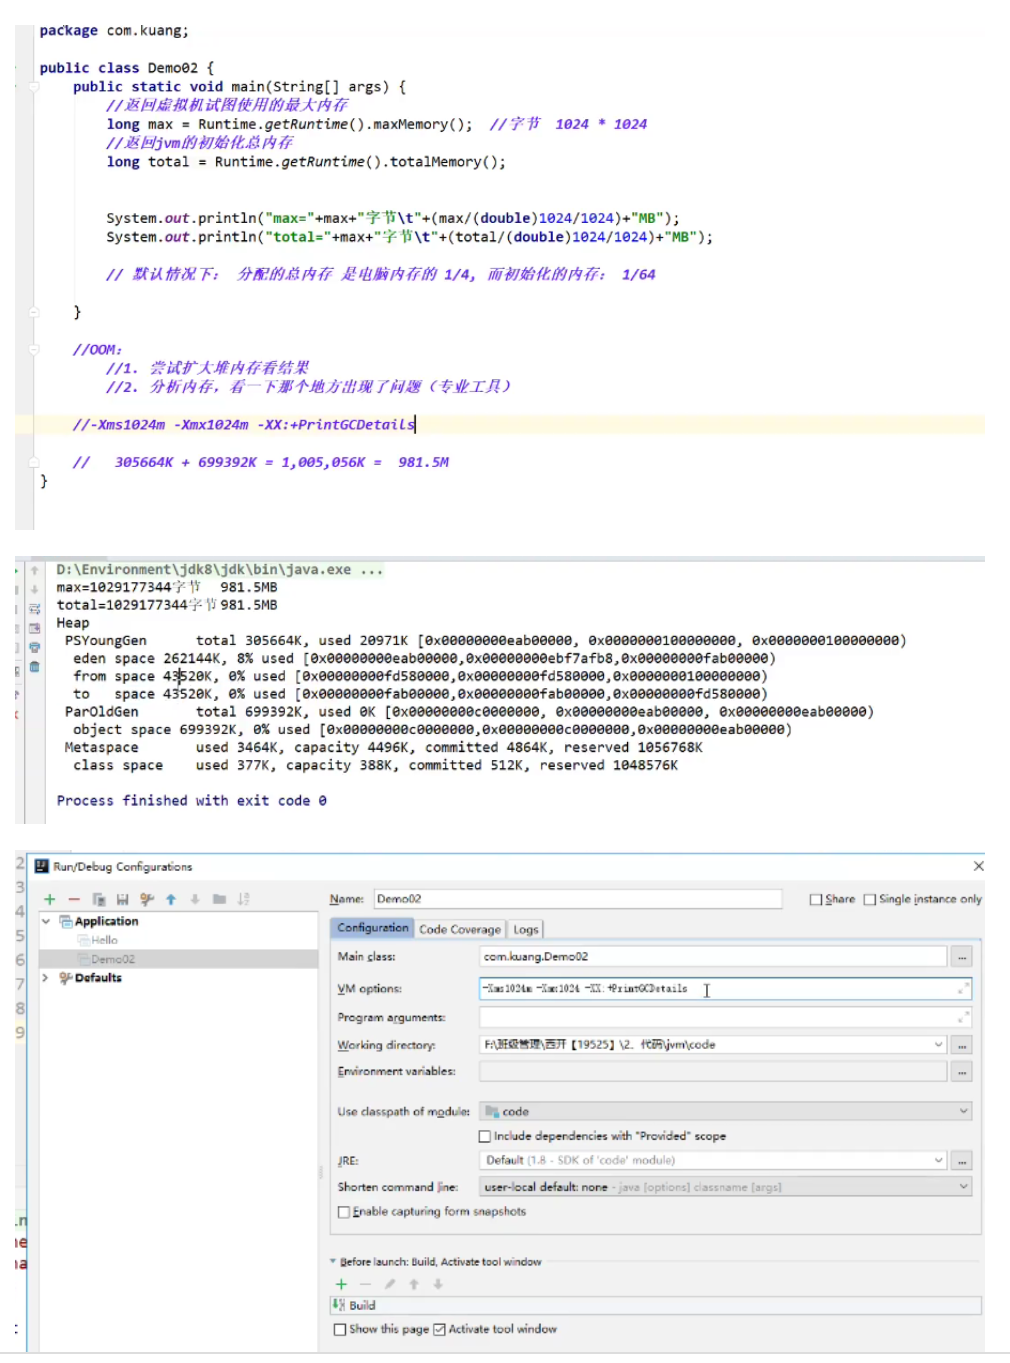
Task: Open the JRE dropdown
Action: [938, 1161]
